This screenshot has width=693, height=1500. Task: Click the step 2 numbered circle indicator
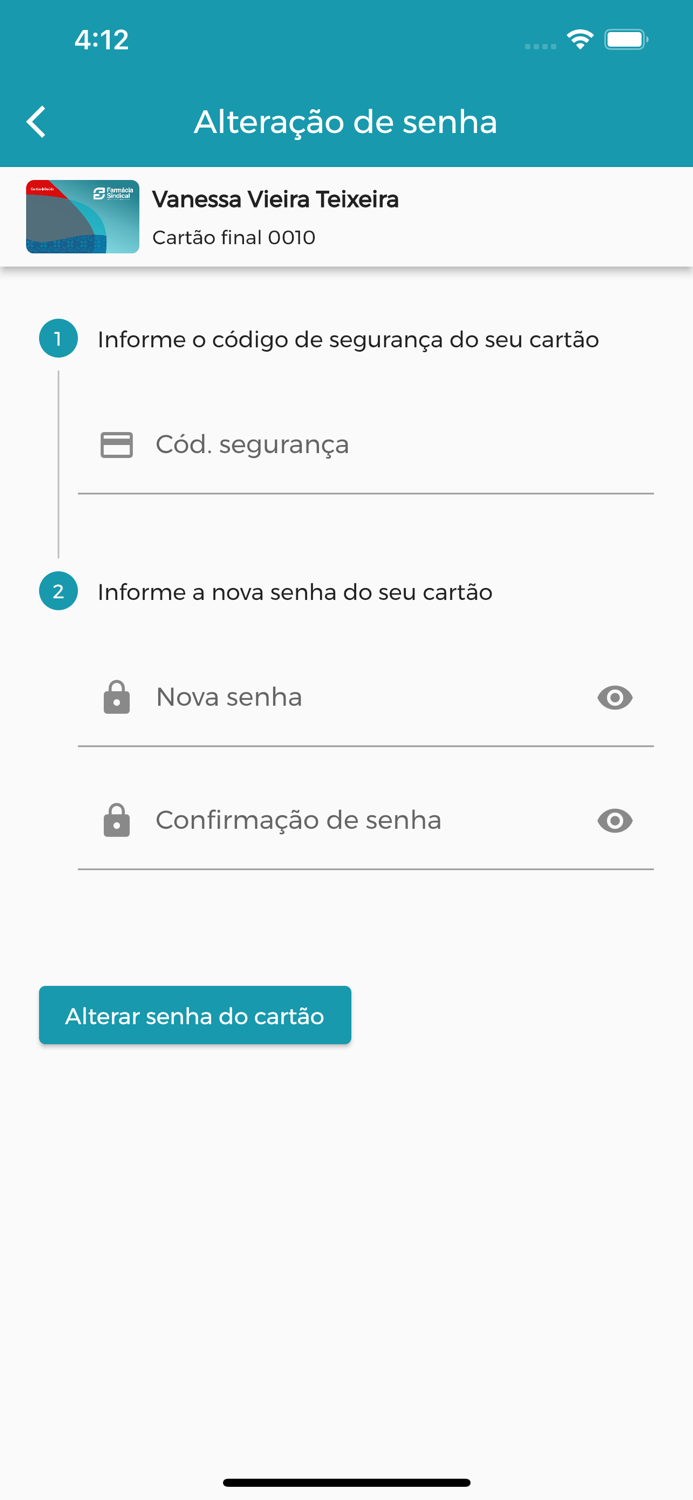58,591
